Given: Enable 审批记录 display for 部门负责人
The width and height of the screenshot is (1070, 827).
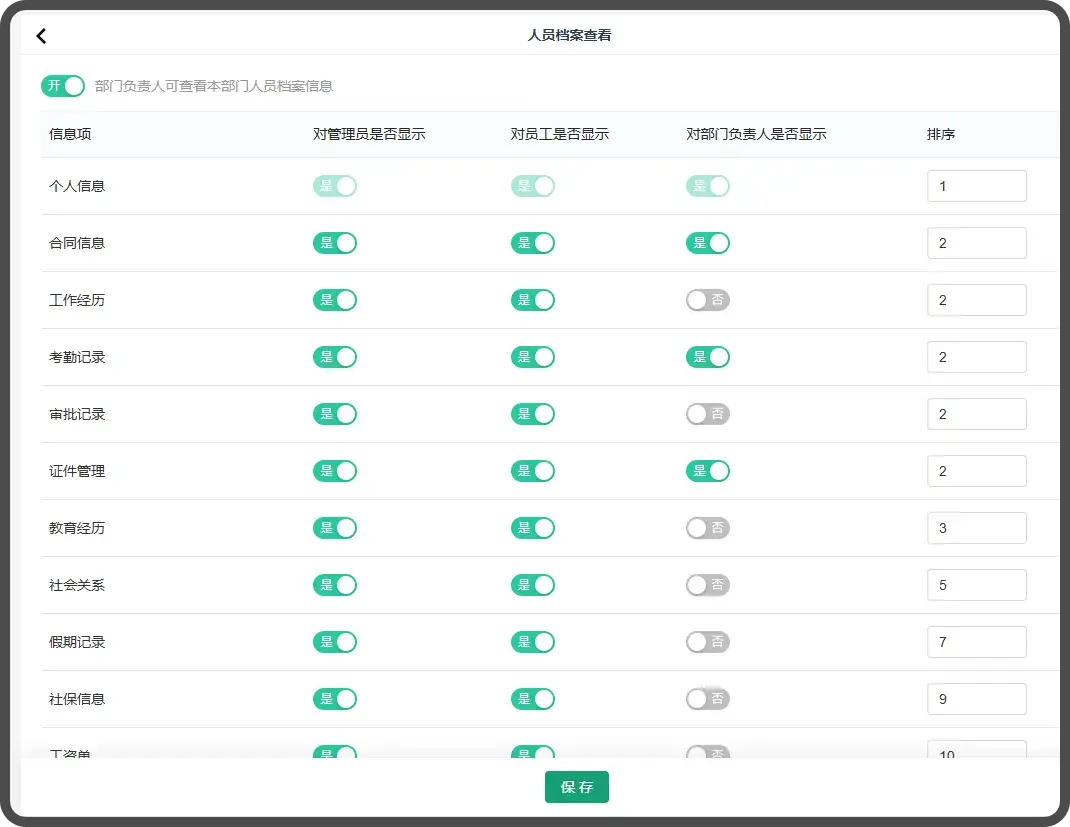Looking at the screenshot, I should pos(708,414).
